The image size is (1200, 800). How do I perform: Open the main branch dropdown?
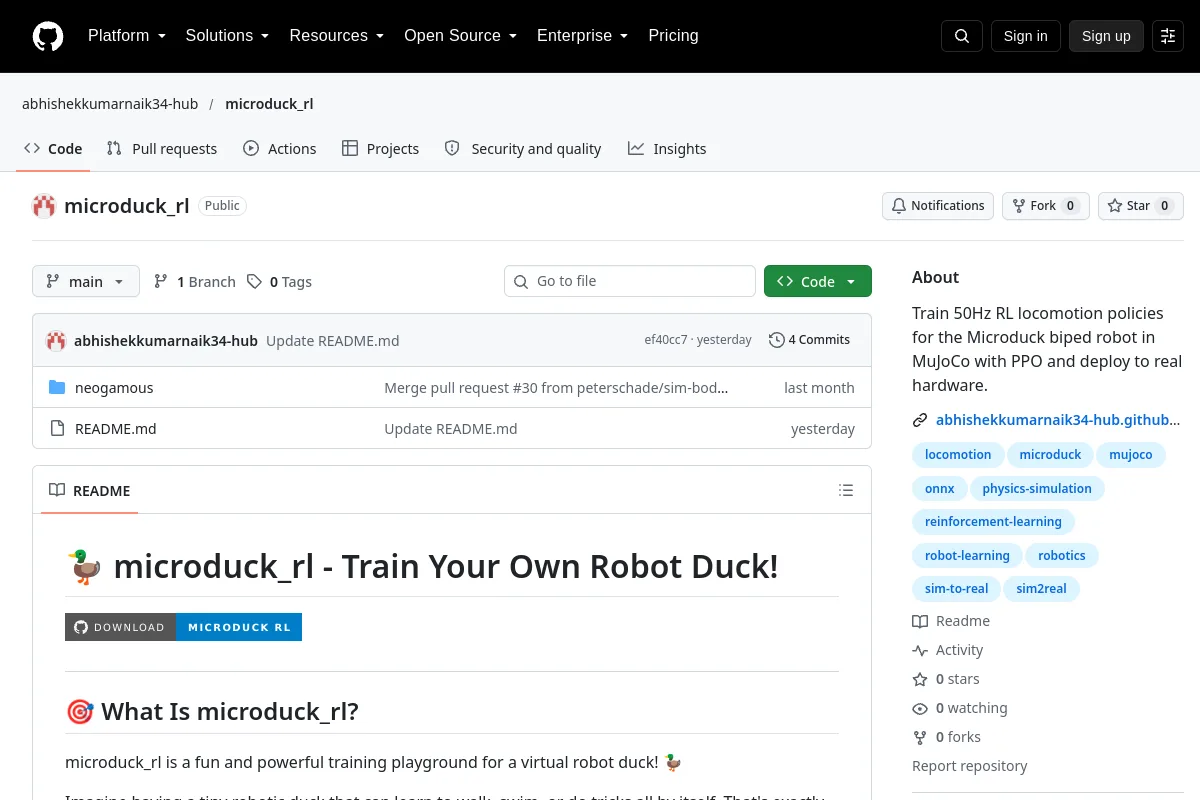click(x=86, y=281)
